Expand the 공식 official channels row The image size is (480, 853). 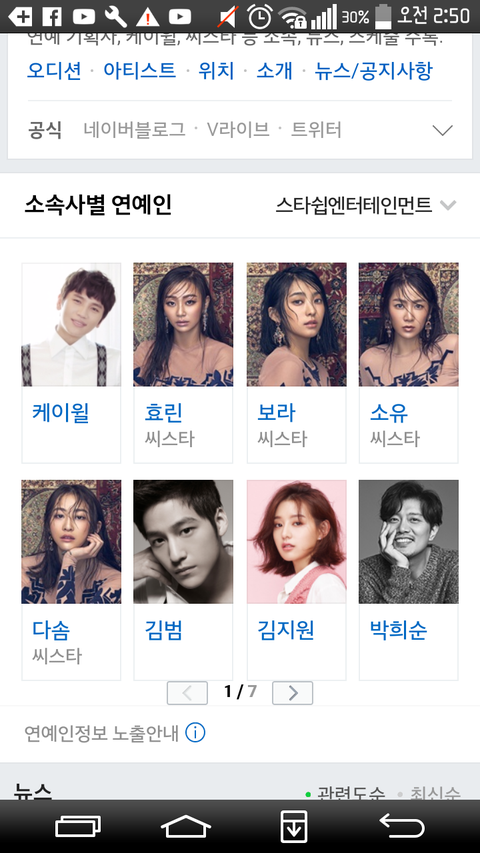coord(442,130)
